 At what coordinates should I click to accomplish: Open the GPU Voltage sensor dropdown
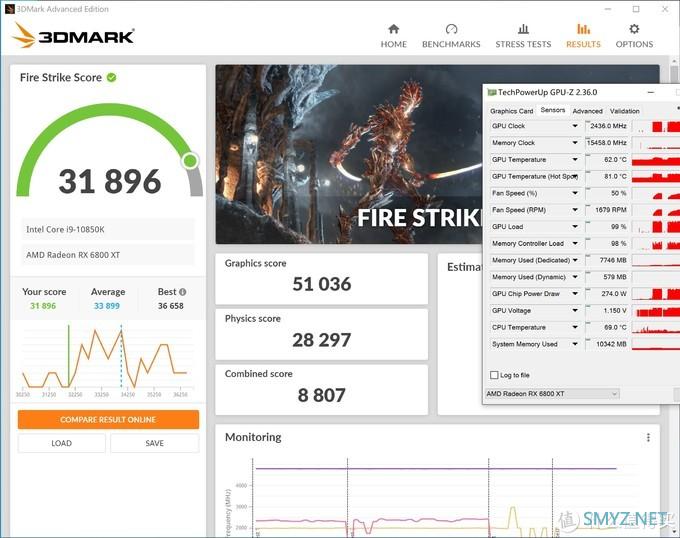click(575, 310)
